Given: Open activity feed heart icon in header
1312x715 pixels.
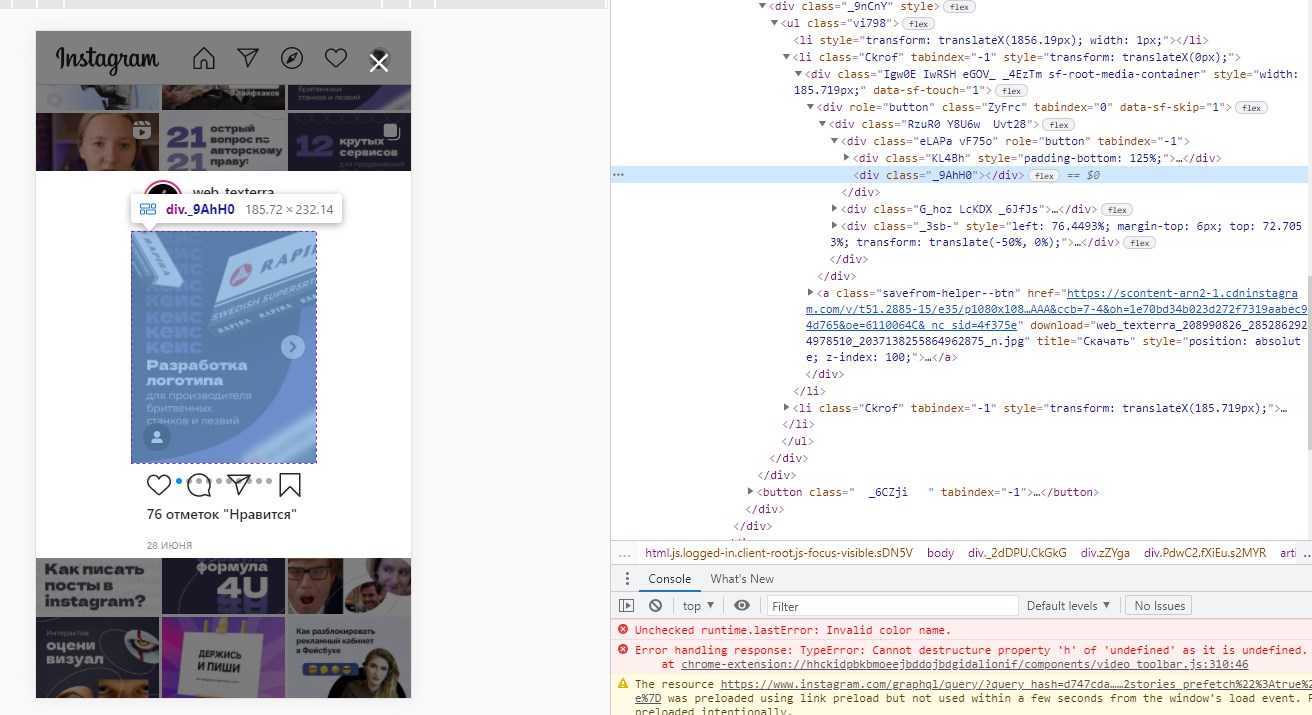Looking at the screenshot, I should 336,59.
